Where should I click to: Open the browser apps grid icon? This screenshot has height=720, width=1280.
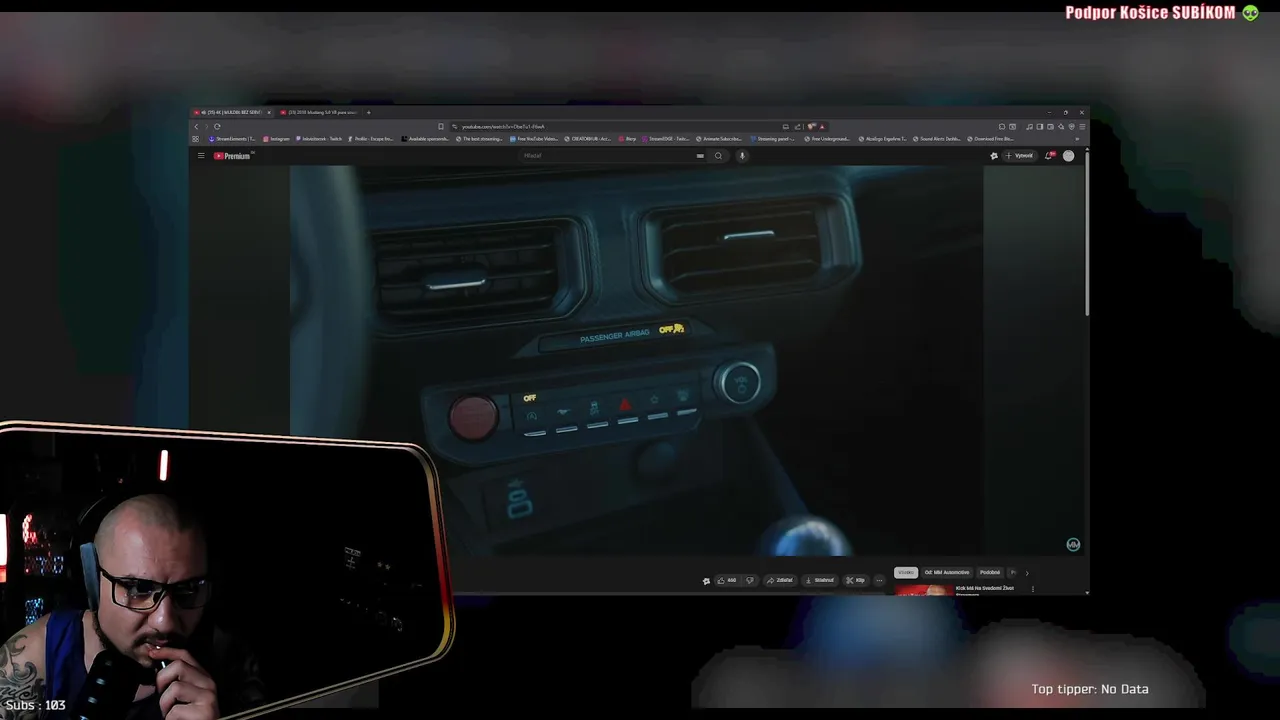point(195,139)
